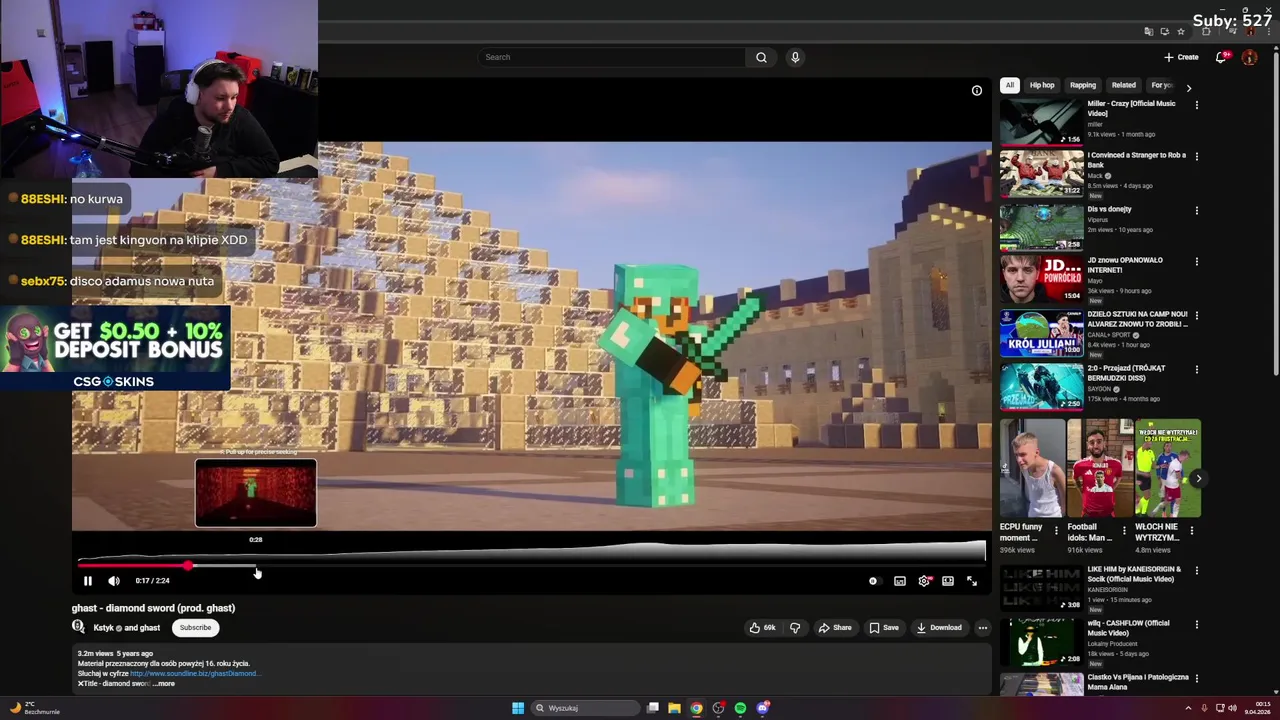Image resolution: width=1280 pixels, height=720 pixels.
Task: Open the DZIEŁO SZTUKI NA CAMP NOU video
Action: [x=1041, y=334]
